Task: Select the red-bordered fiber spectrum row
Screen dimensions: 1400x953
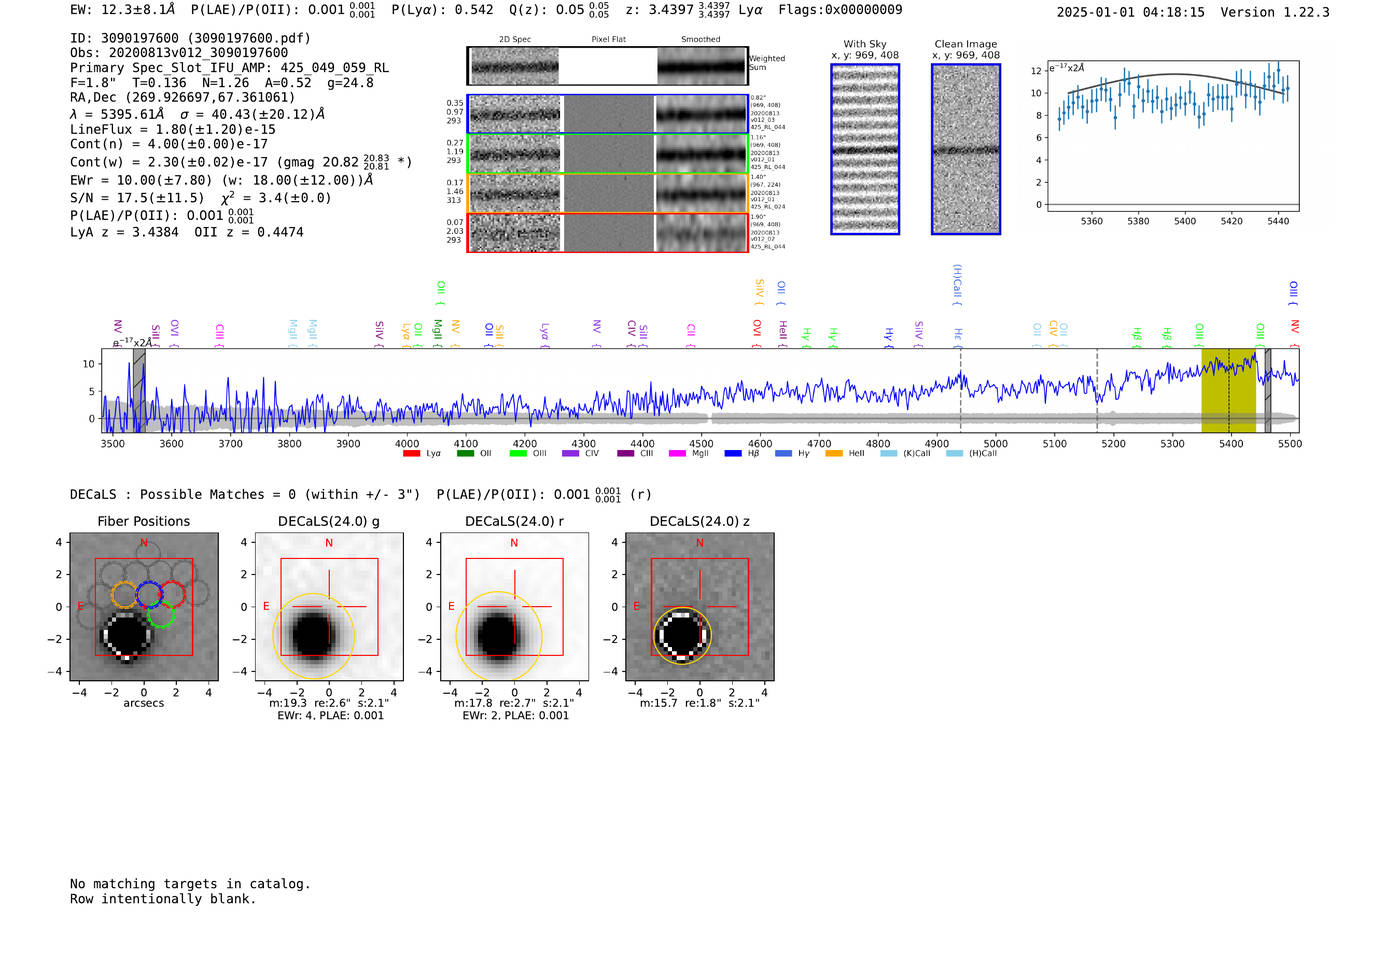Action: pyautogui.click(x=608, y=232)
